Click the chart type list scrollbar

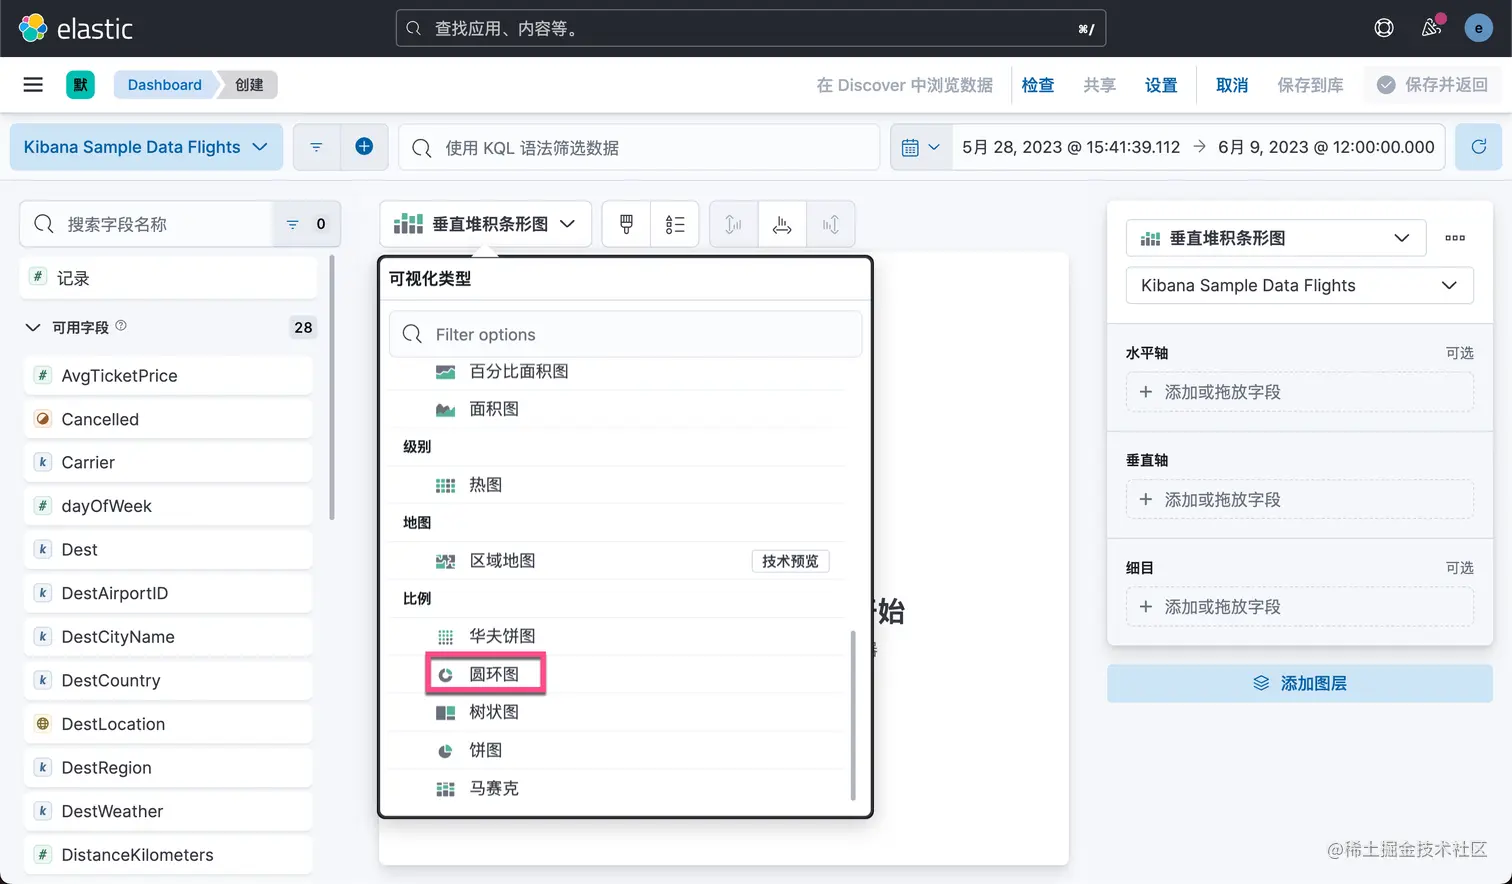point(853,715)
